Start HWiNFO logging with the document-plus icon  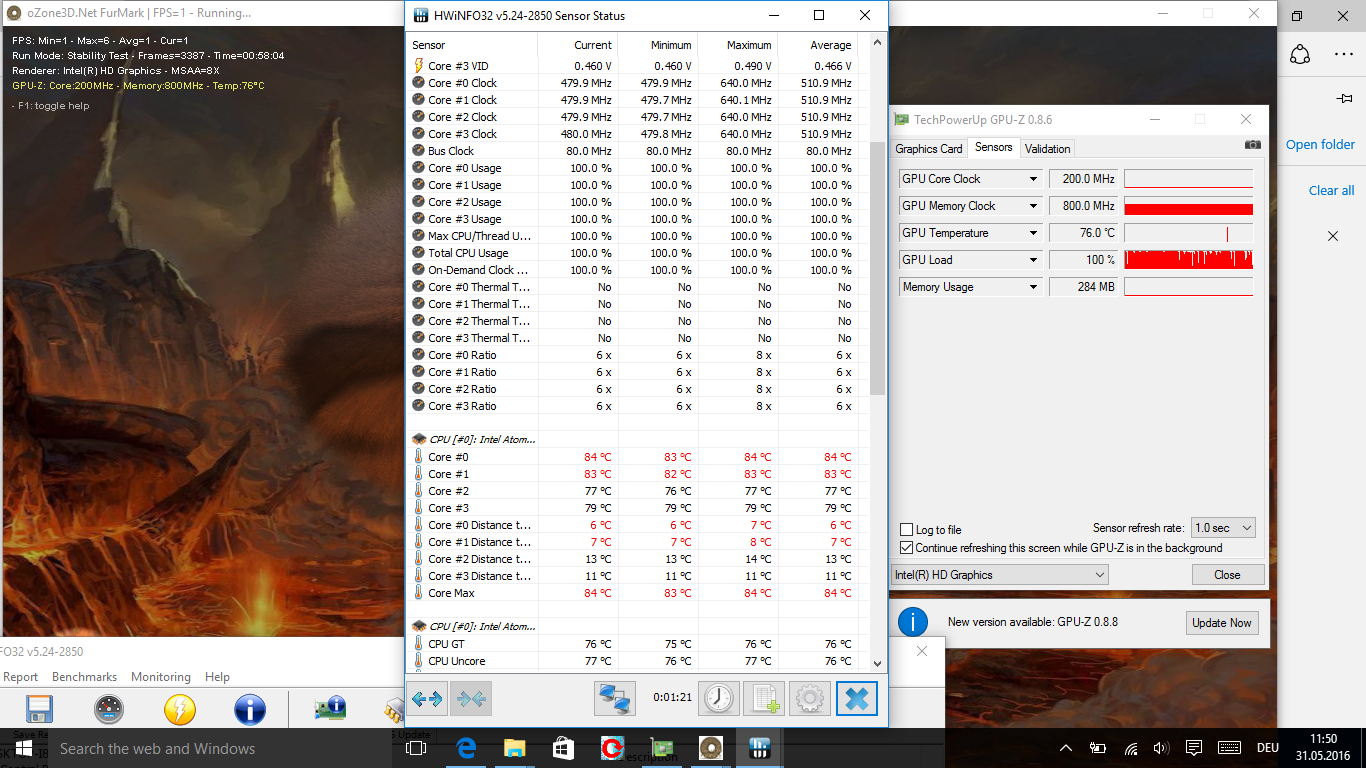click(x=764, y=699)
